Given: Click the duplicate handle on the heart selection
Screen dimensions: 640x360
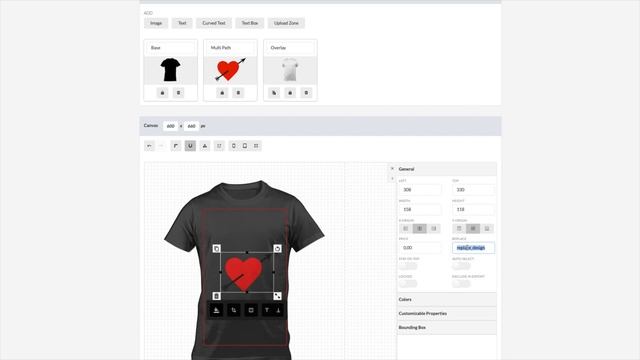Looking at the screenshot, I should [217, 248].
